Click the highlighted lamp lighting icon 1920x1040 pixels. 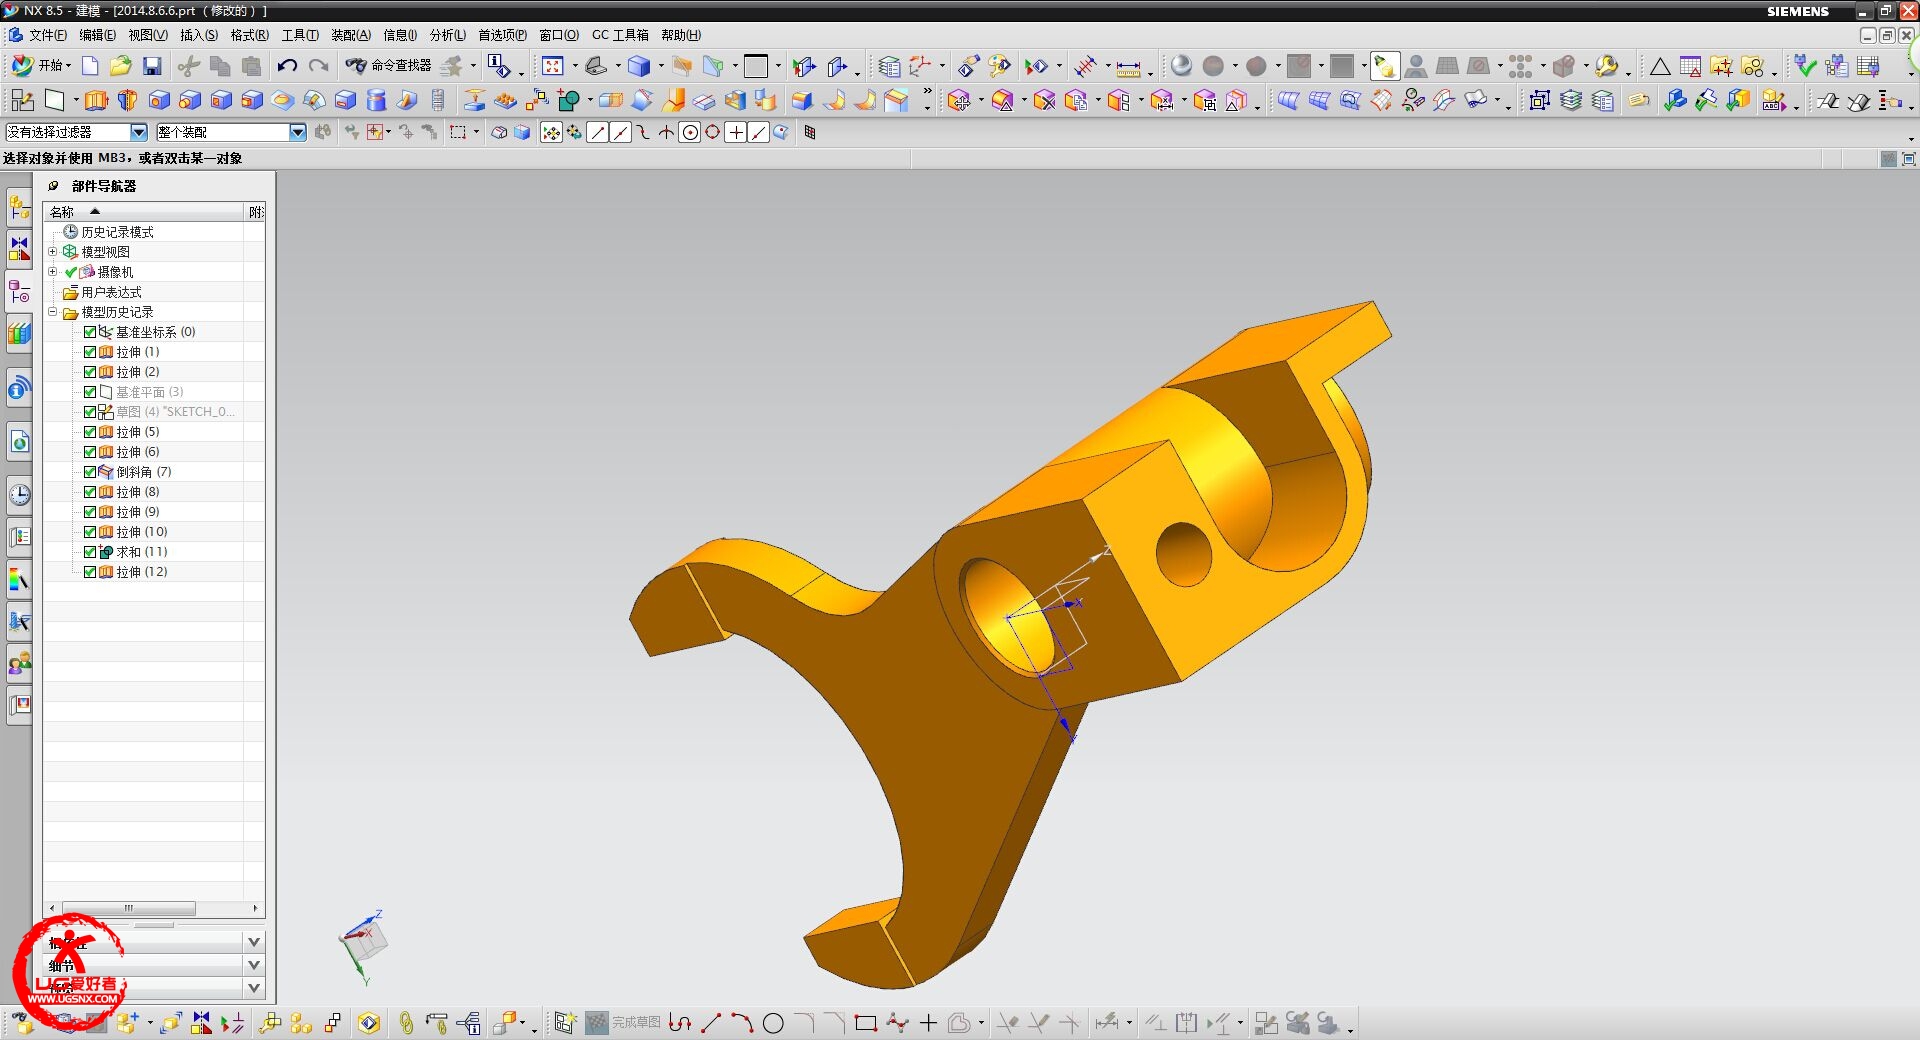pos(1384,66)
